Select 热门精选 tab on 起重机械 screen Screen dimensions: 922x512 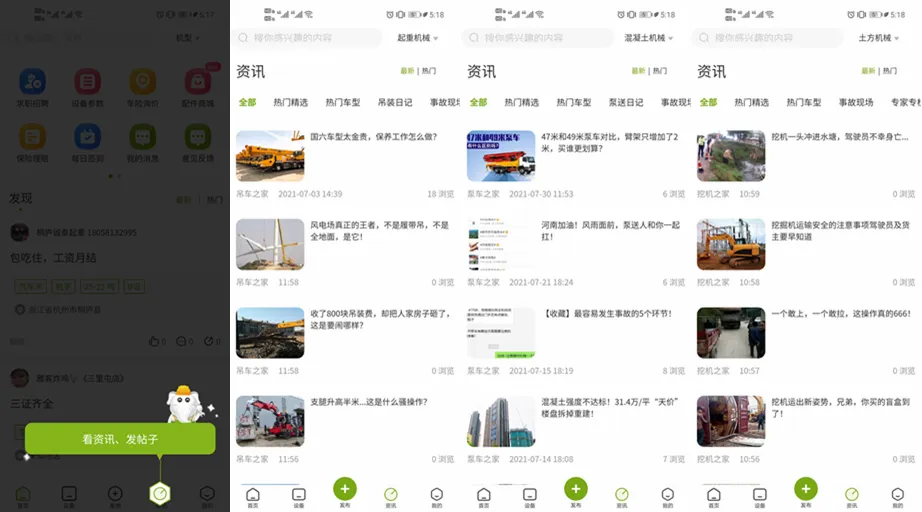290,102
